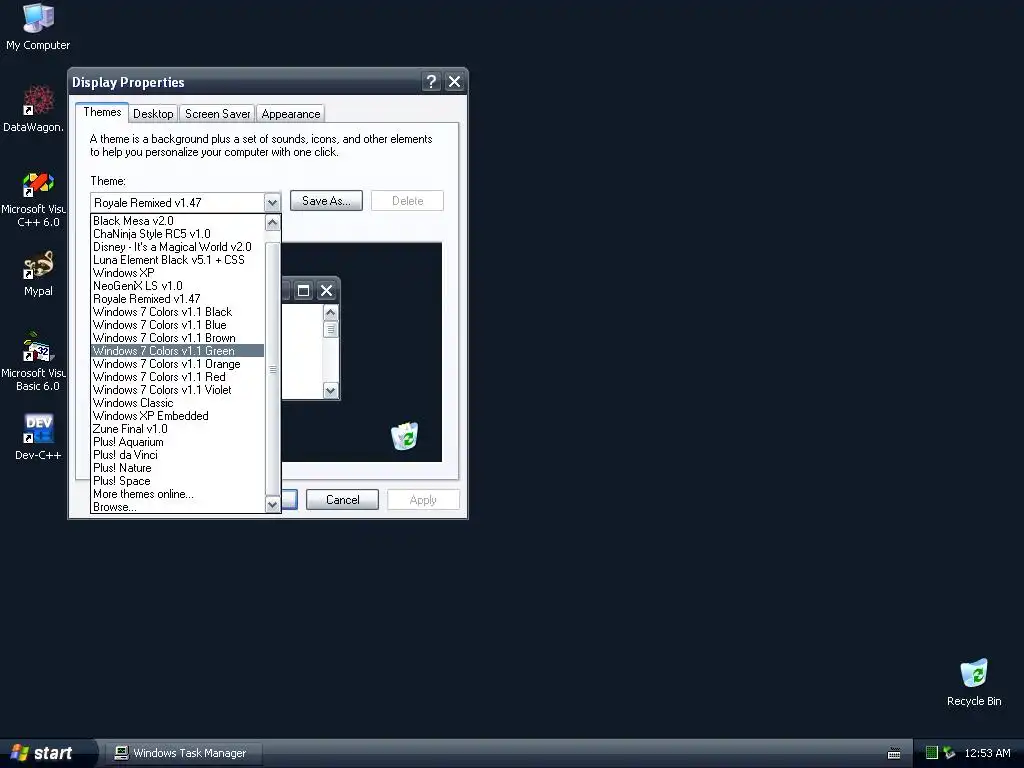Pick Plus! Nature theme

tap(177, 468)
